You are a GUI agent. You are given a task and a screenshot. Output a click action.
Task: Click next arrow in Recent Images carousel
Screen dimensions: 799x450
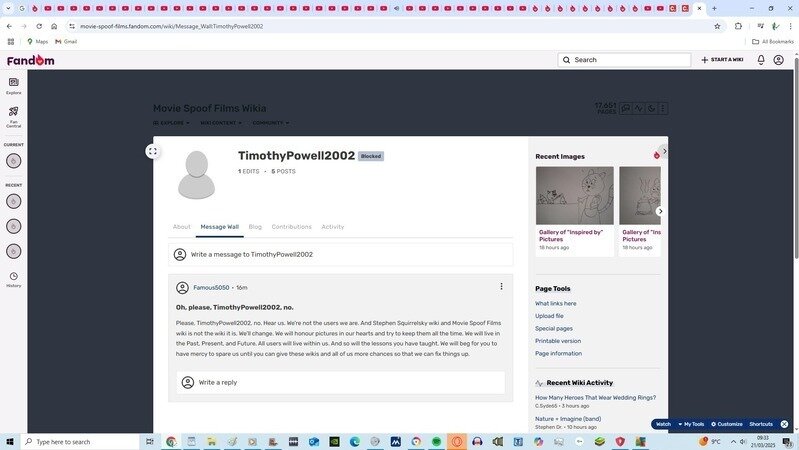pos(660,211)
